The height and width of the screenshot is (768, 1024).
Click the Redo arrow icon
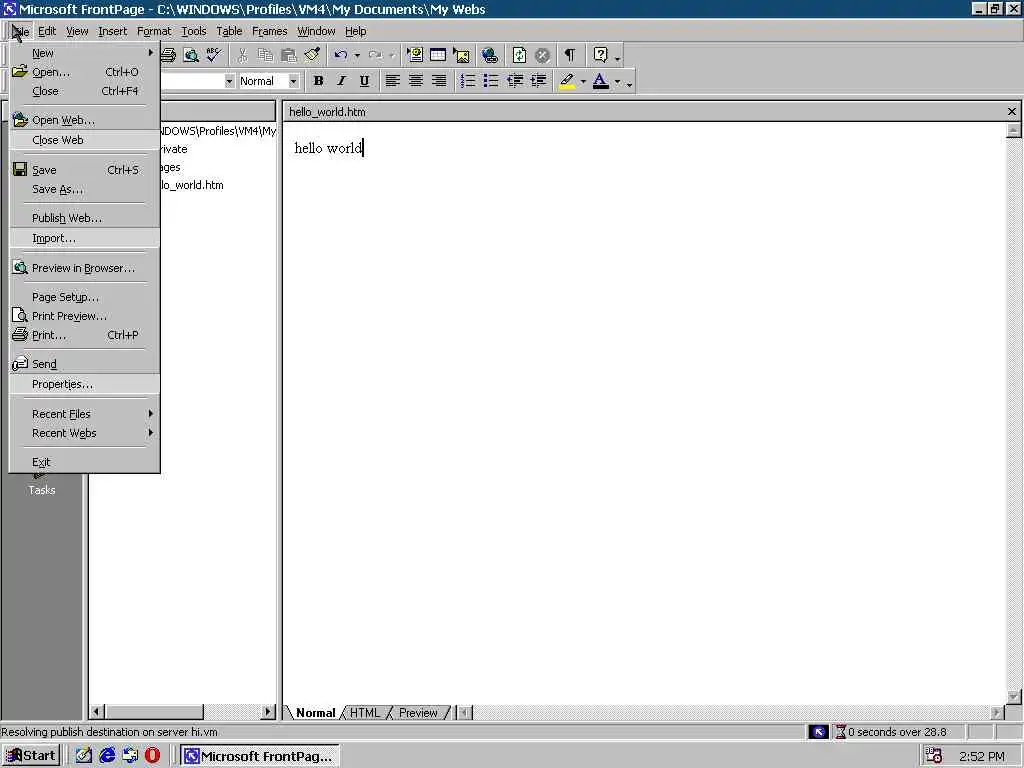[x=375, y=56]
